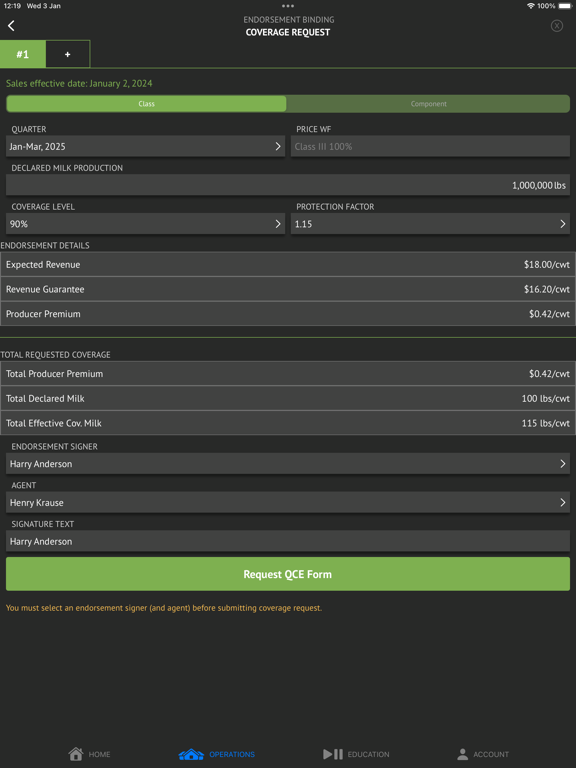Tap the $16.20/cwt Revenue Guarantee value
The width and height of the screenshot is (576, 768).
coord(547,289)
